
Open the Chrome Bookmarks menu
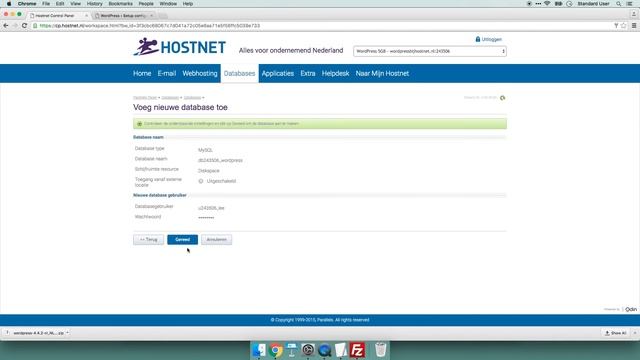tap(120, 4)
